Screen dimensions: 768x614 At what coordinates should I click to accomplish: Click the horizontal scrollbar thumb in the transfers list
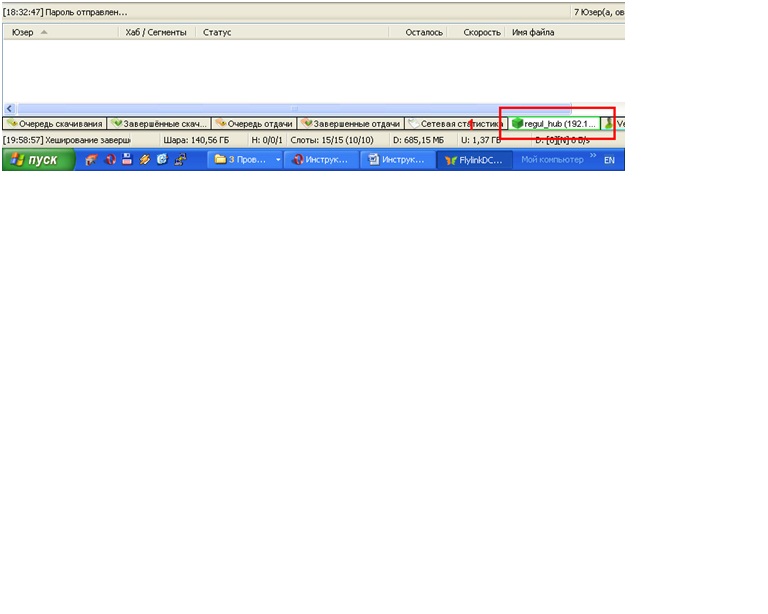(294, 109)
